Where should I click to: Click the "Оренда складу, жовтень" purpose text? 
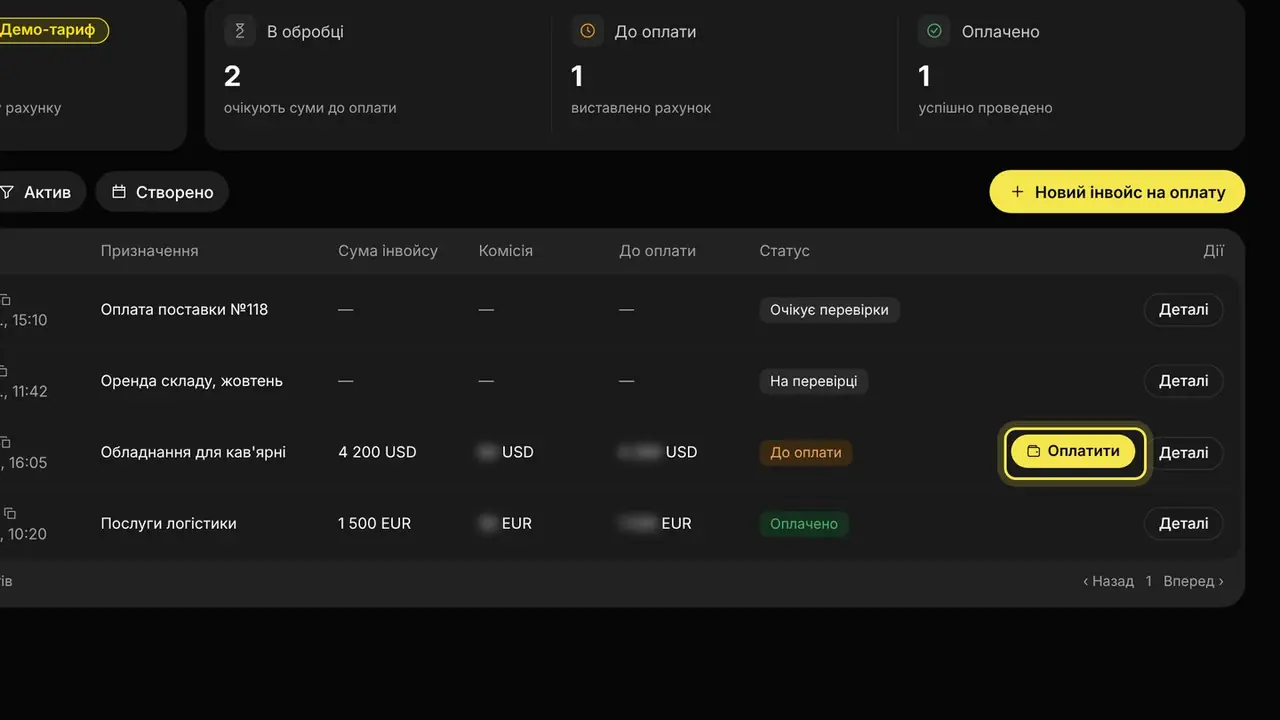tap(191, 381)
